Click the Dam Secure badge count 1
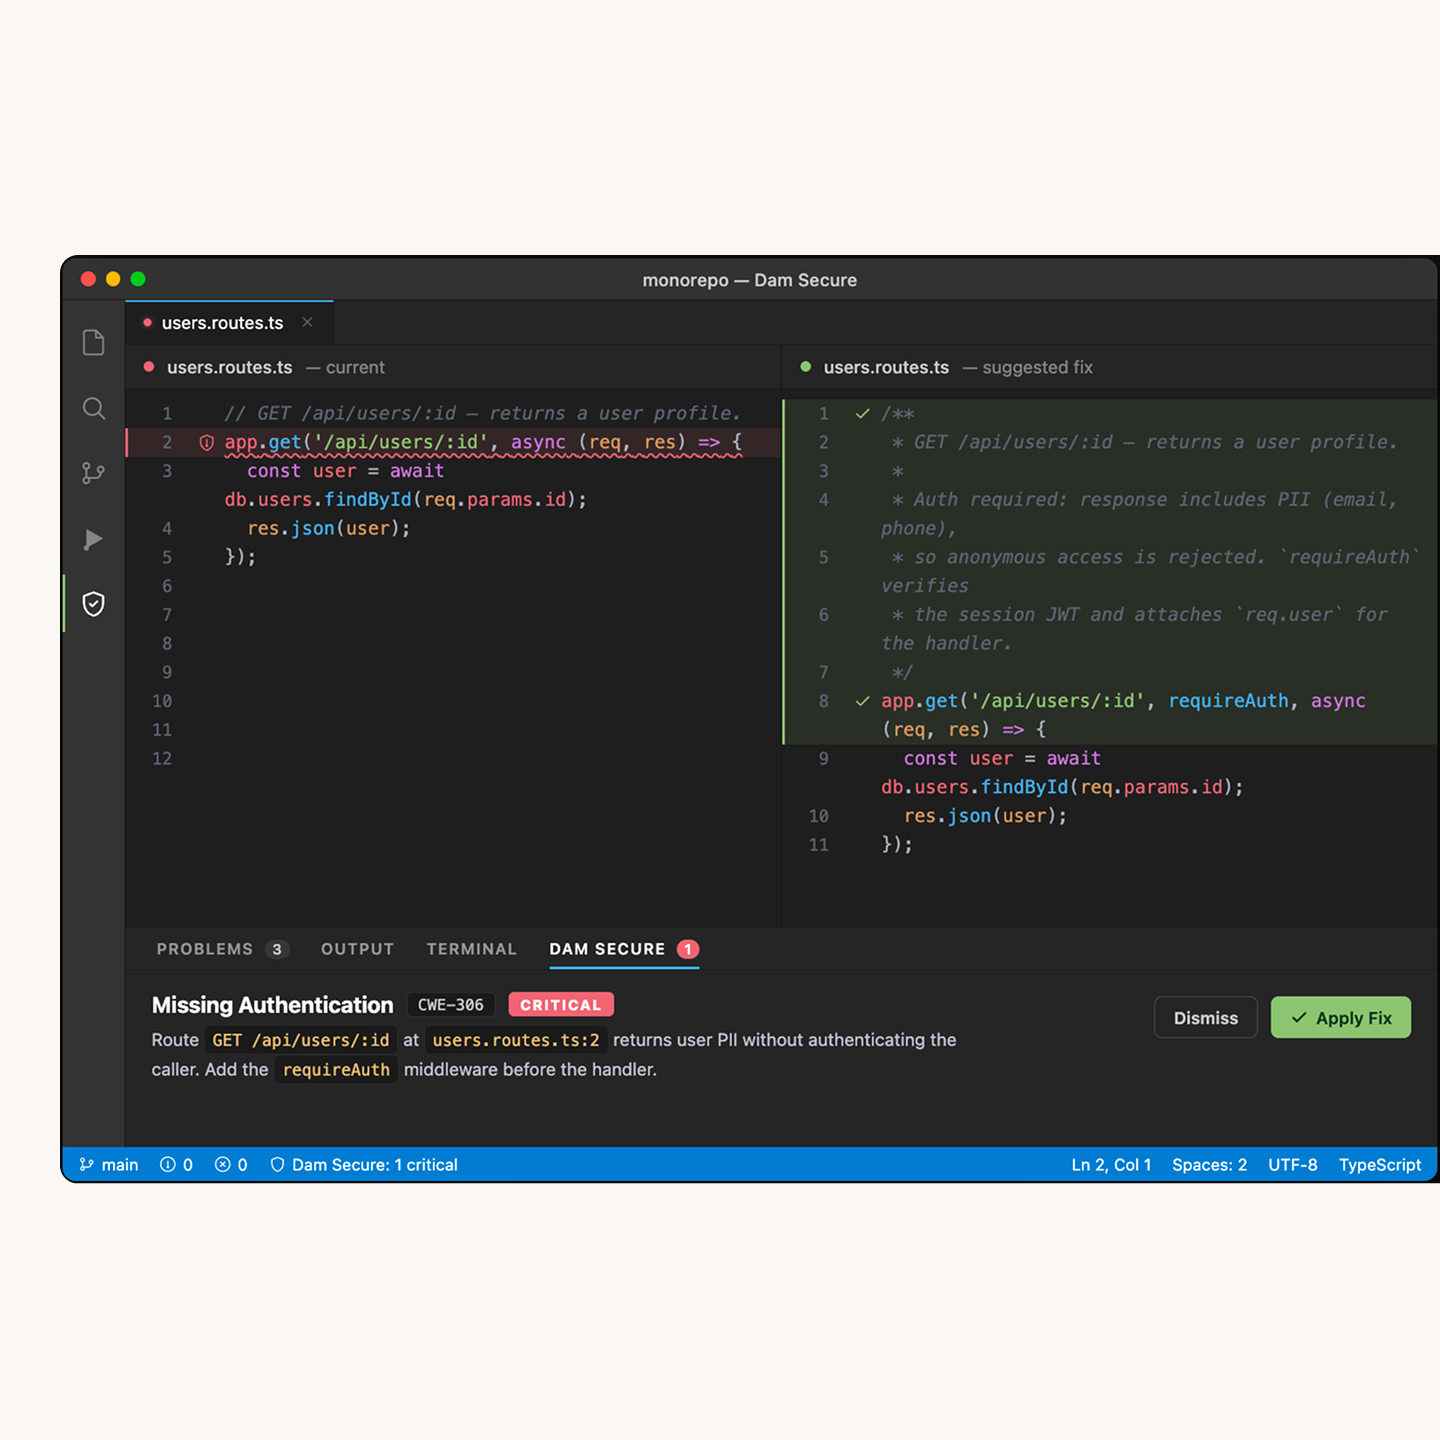Screen dimensions: 1440x1440 coord(688,949)
